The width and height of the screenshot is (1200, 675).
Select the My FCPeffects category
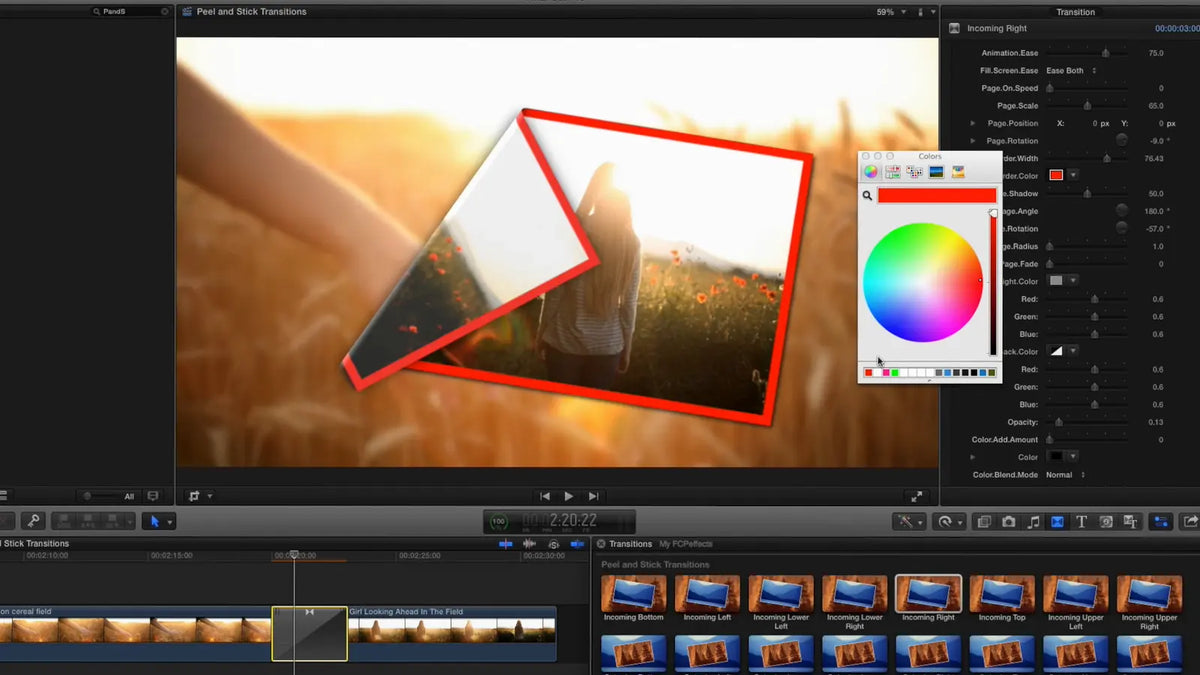(685, 544)
